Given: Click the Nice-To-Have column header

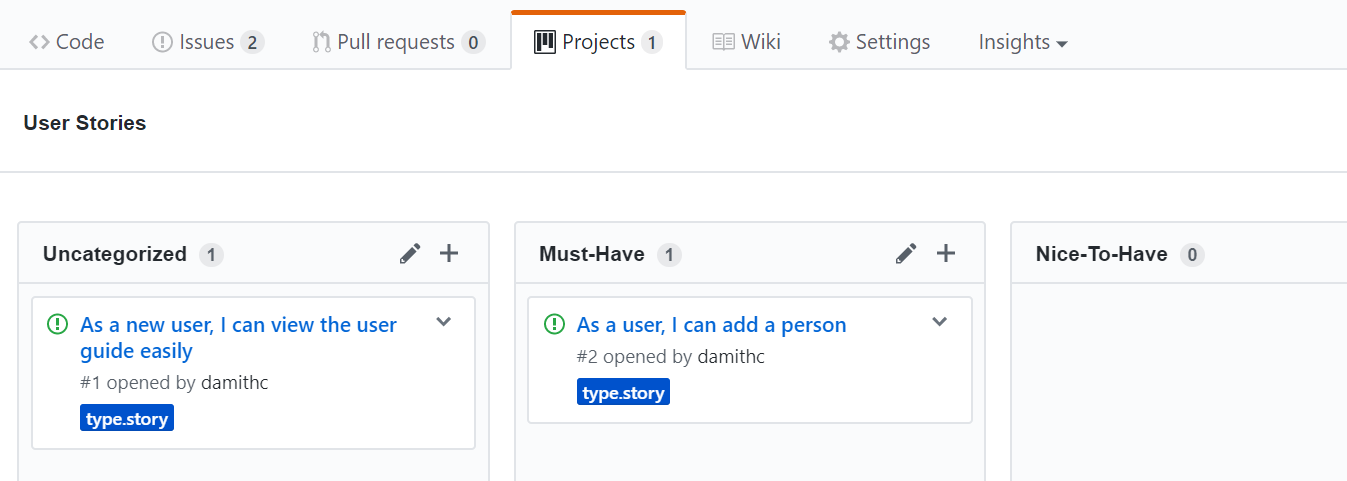Looking at the screenshot, I should pyautogui.click(x=1101, y=254).
